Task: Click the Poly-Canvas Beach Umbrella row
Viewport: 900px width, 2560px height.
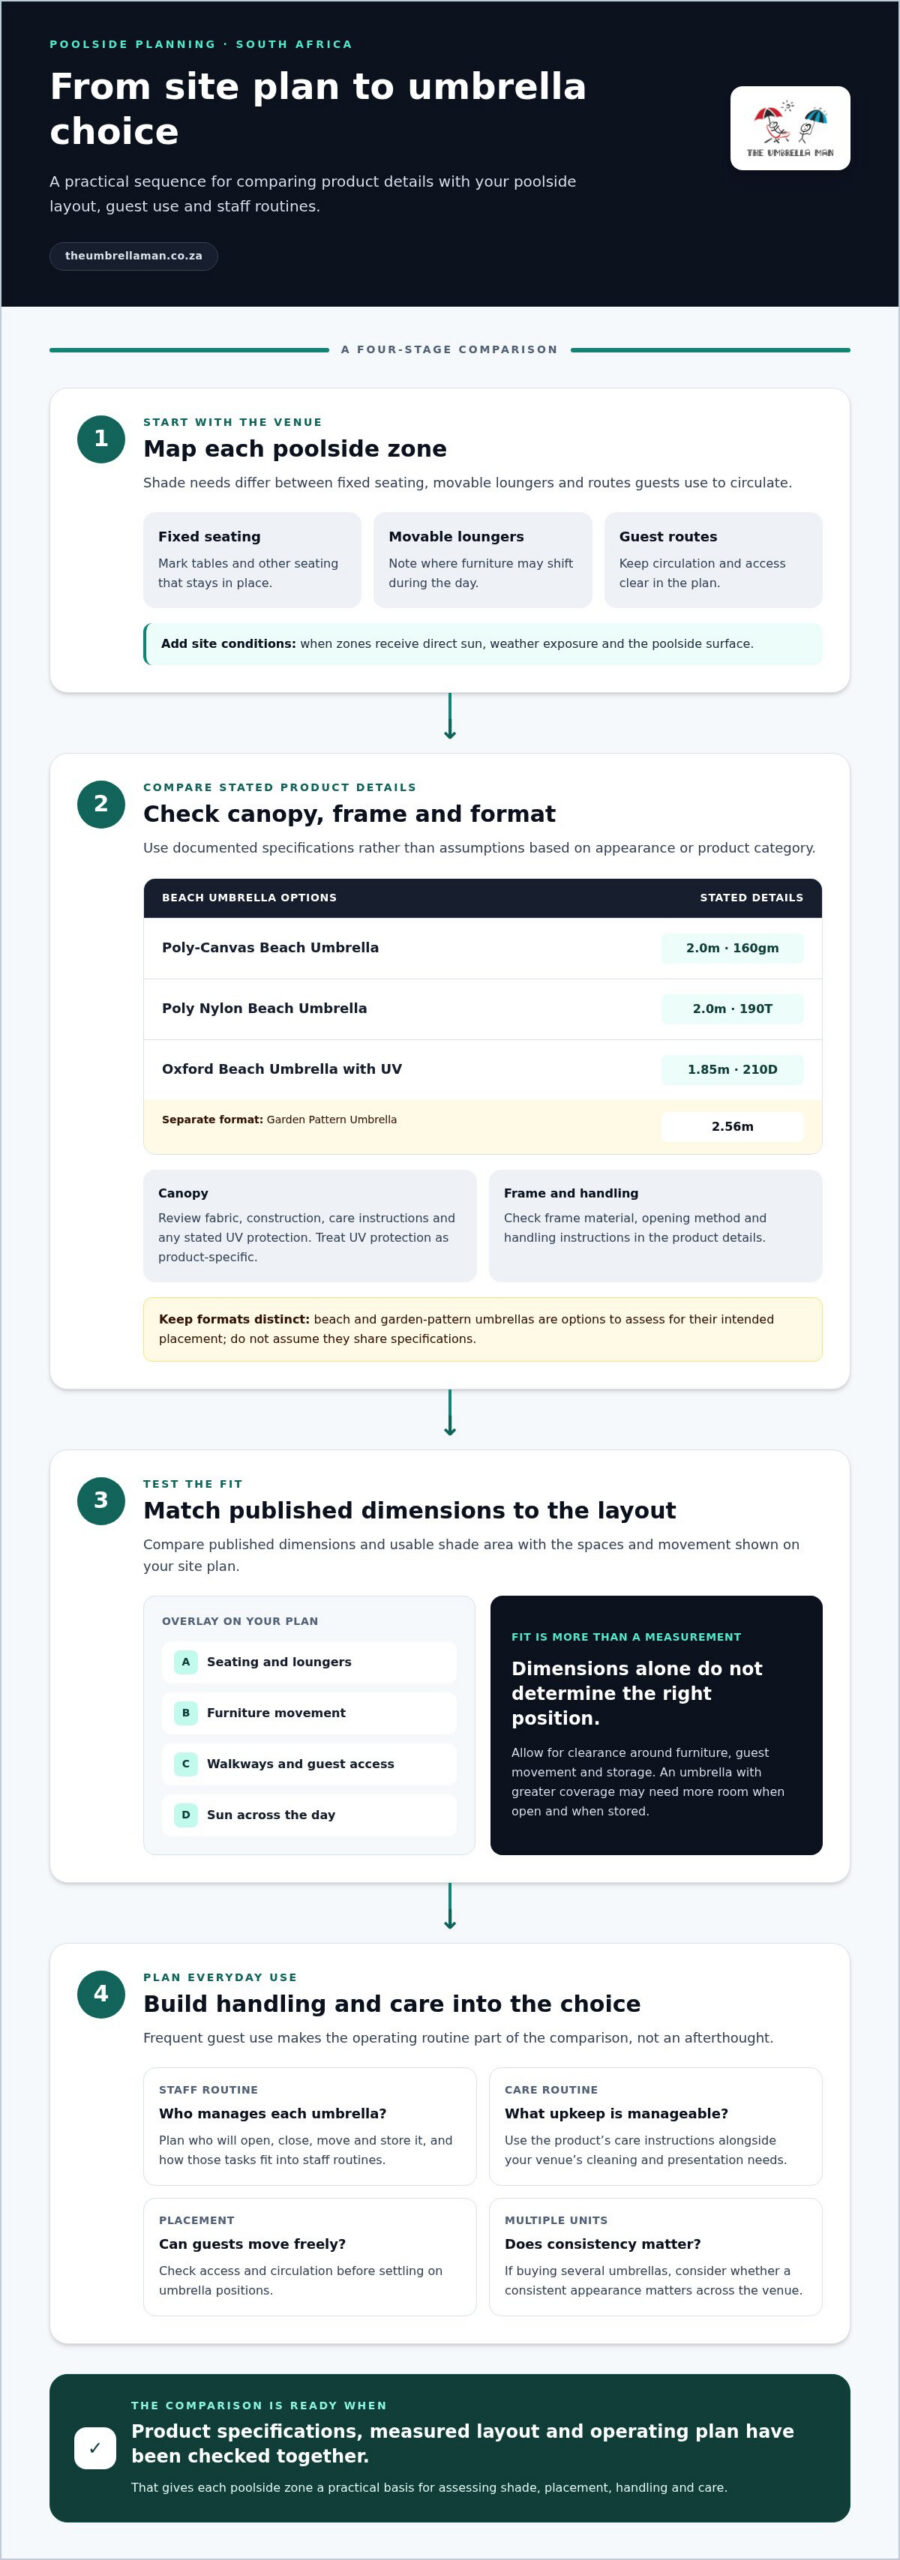Action: click(483, 948)
